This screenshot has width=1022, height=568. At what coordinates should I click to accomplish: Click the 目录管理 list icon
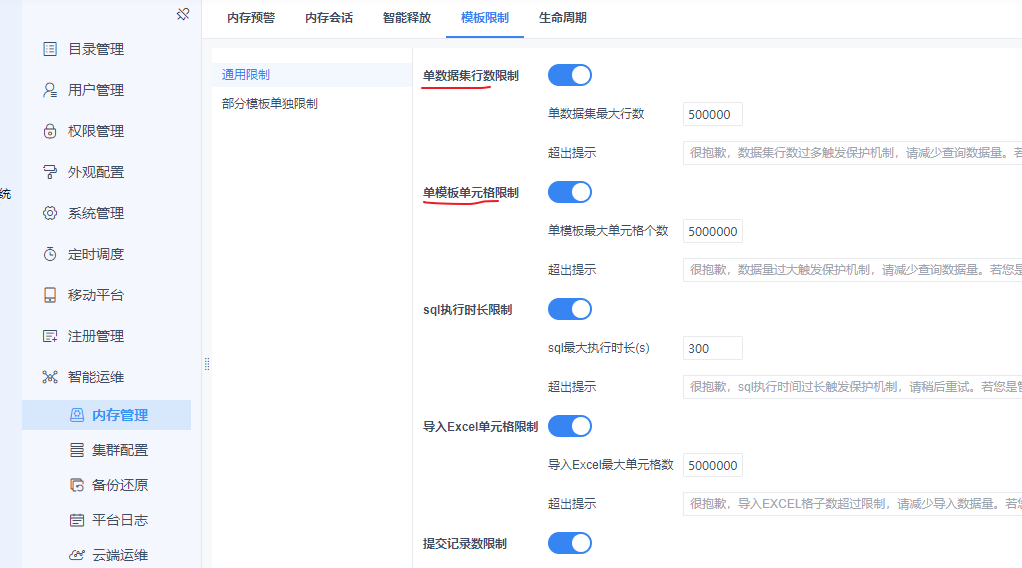coord(50,49)
